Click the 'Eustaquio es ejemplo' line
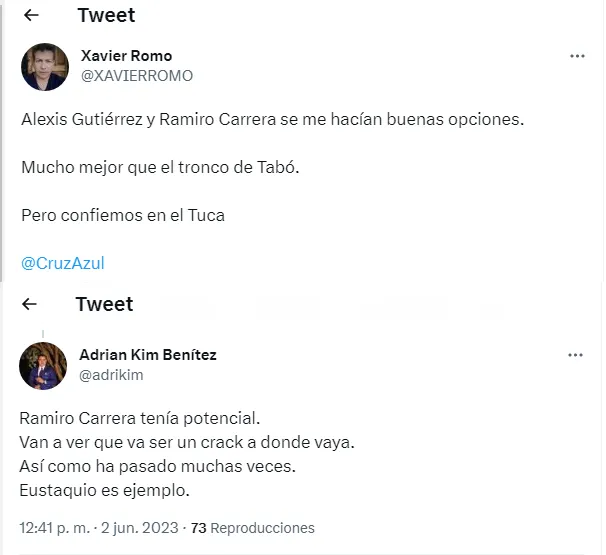Screen dimensions: 606x555 point(105,490)
